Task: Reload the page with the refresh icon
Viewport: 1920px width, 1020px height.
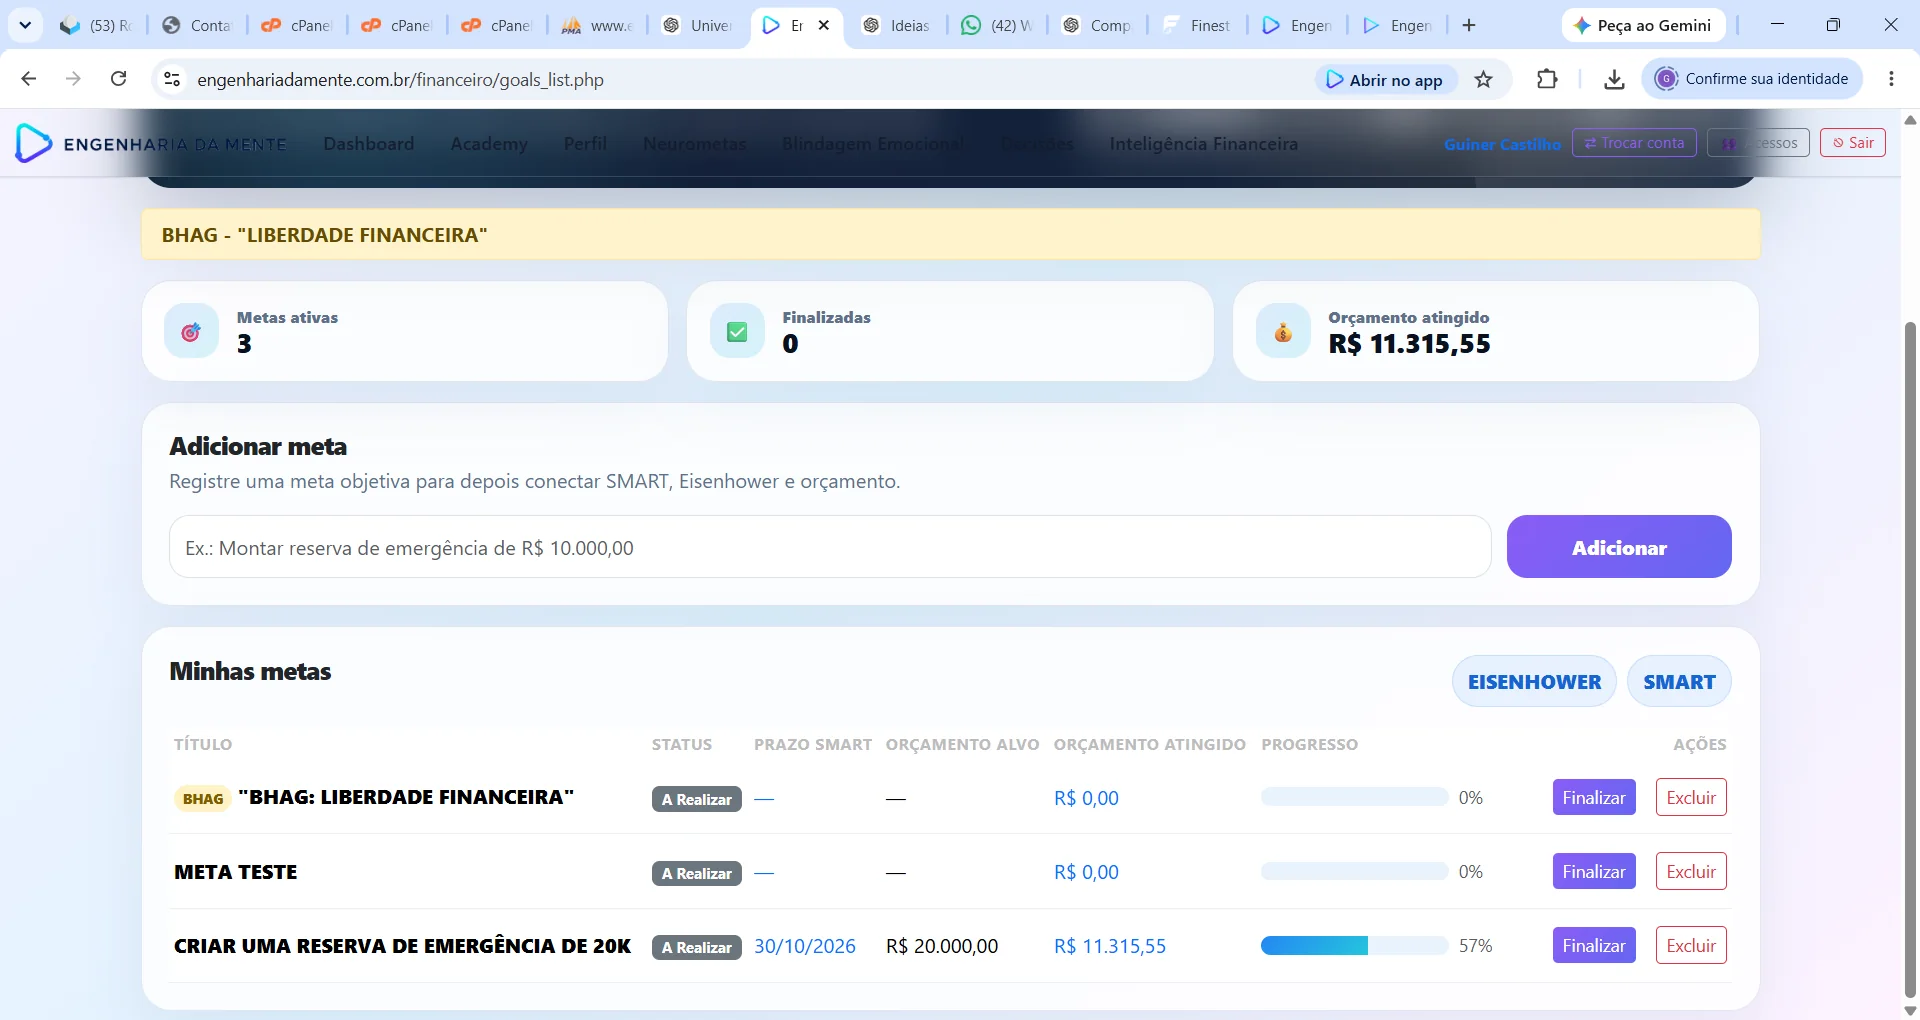Action: (118, 79)
